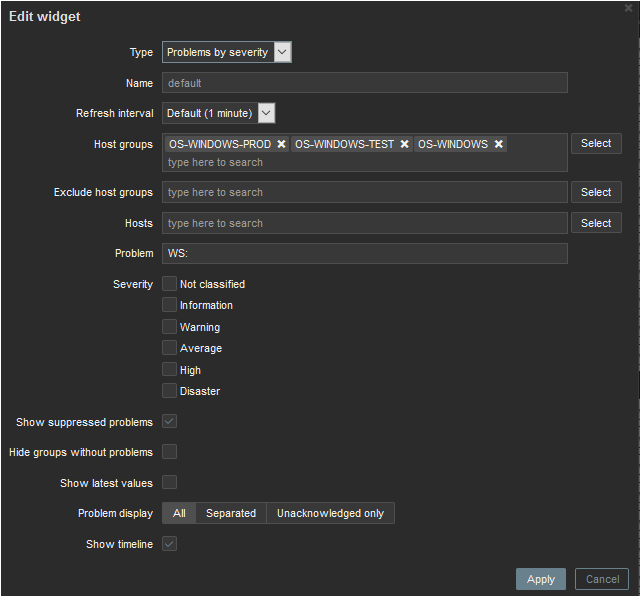641x597 pixels.
Task: Toggle Show latest values checkbox
Action: pos(170,483)
